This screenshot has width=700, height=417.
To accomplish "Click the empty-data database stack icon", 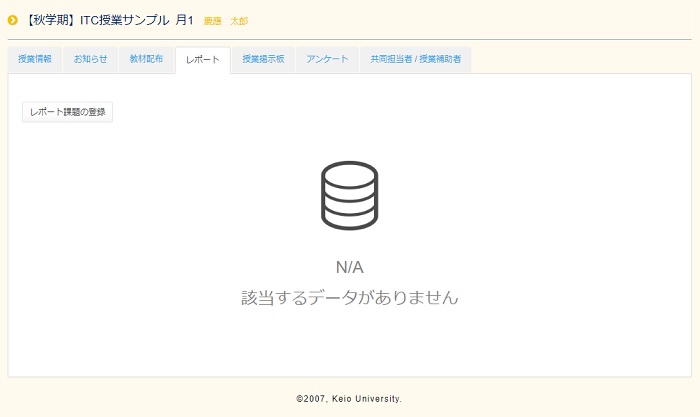I will coord(349,196).
